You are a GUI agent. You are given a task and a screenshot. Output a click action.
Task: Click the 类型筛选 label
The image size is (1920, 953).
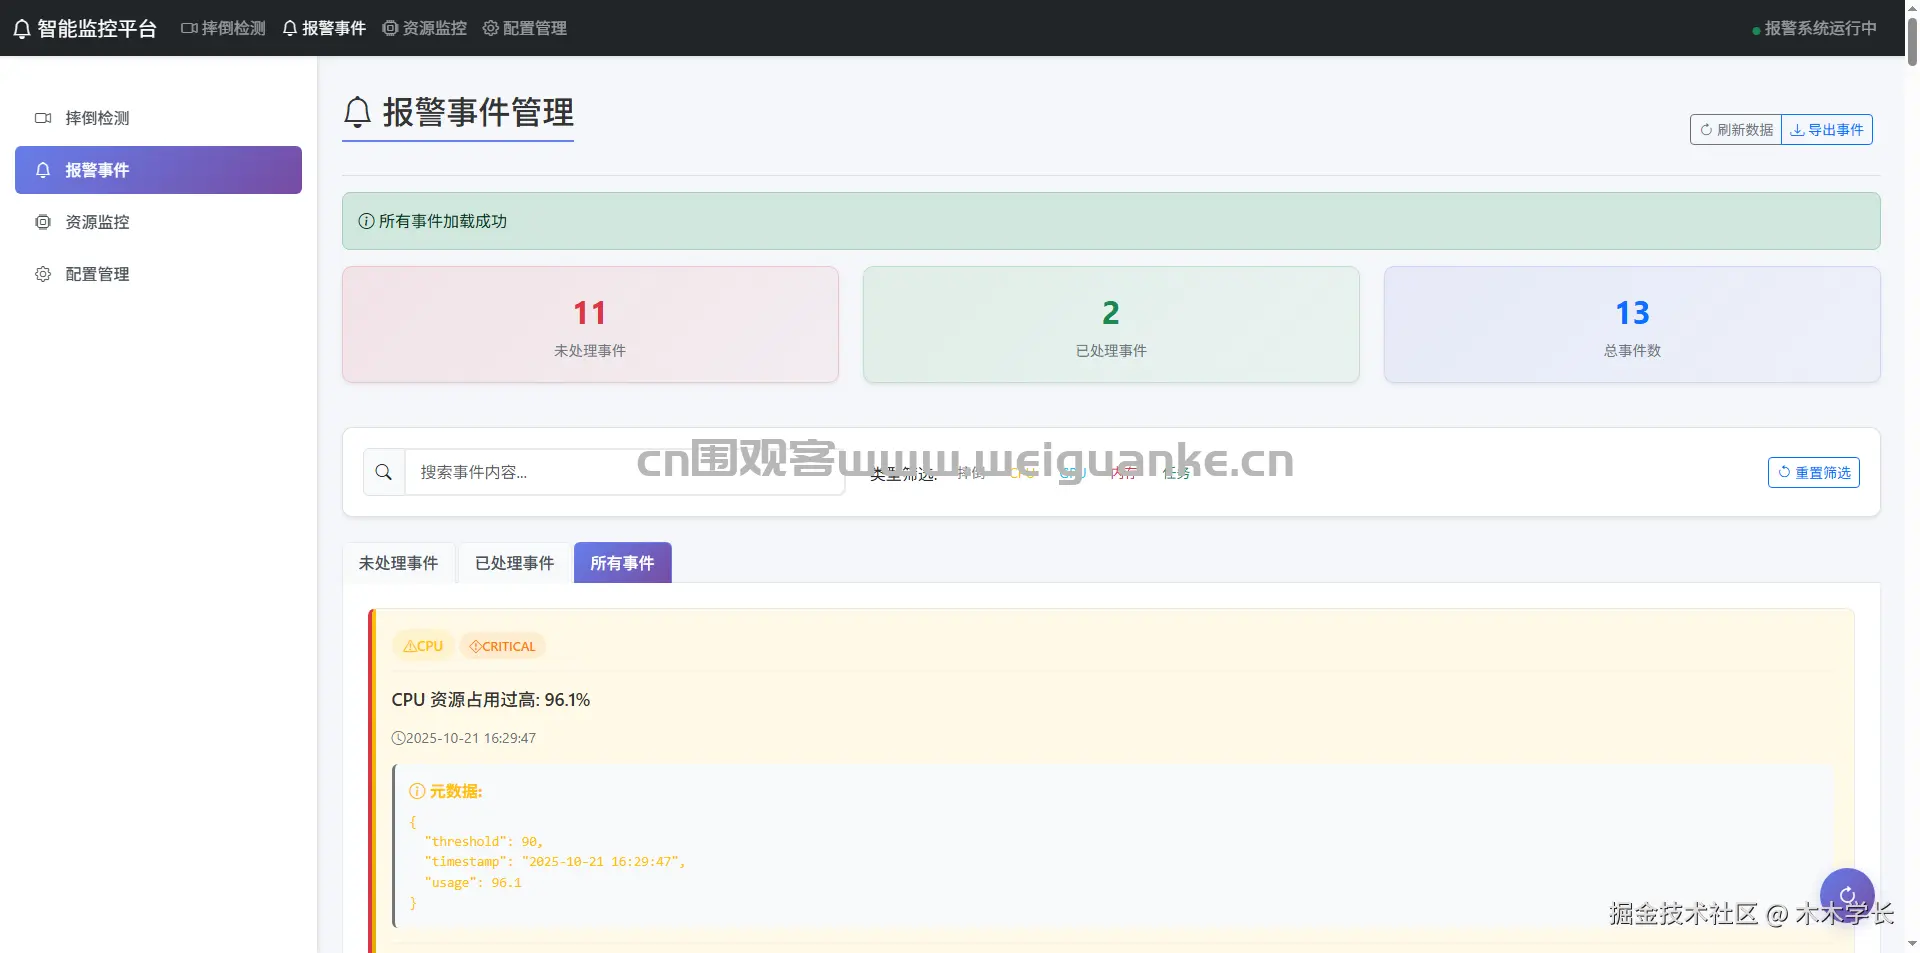[903, 473]
